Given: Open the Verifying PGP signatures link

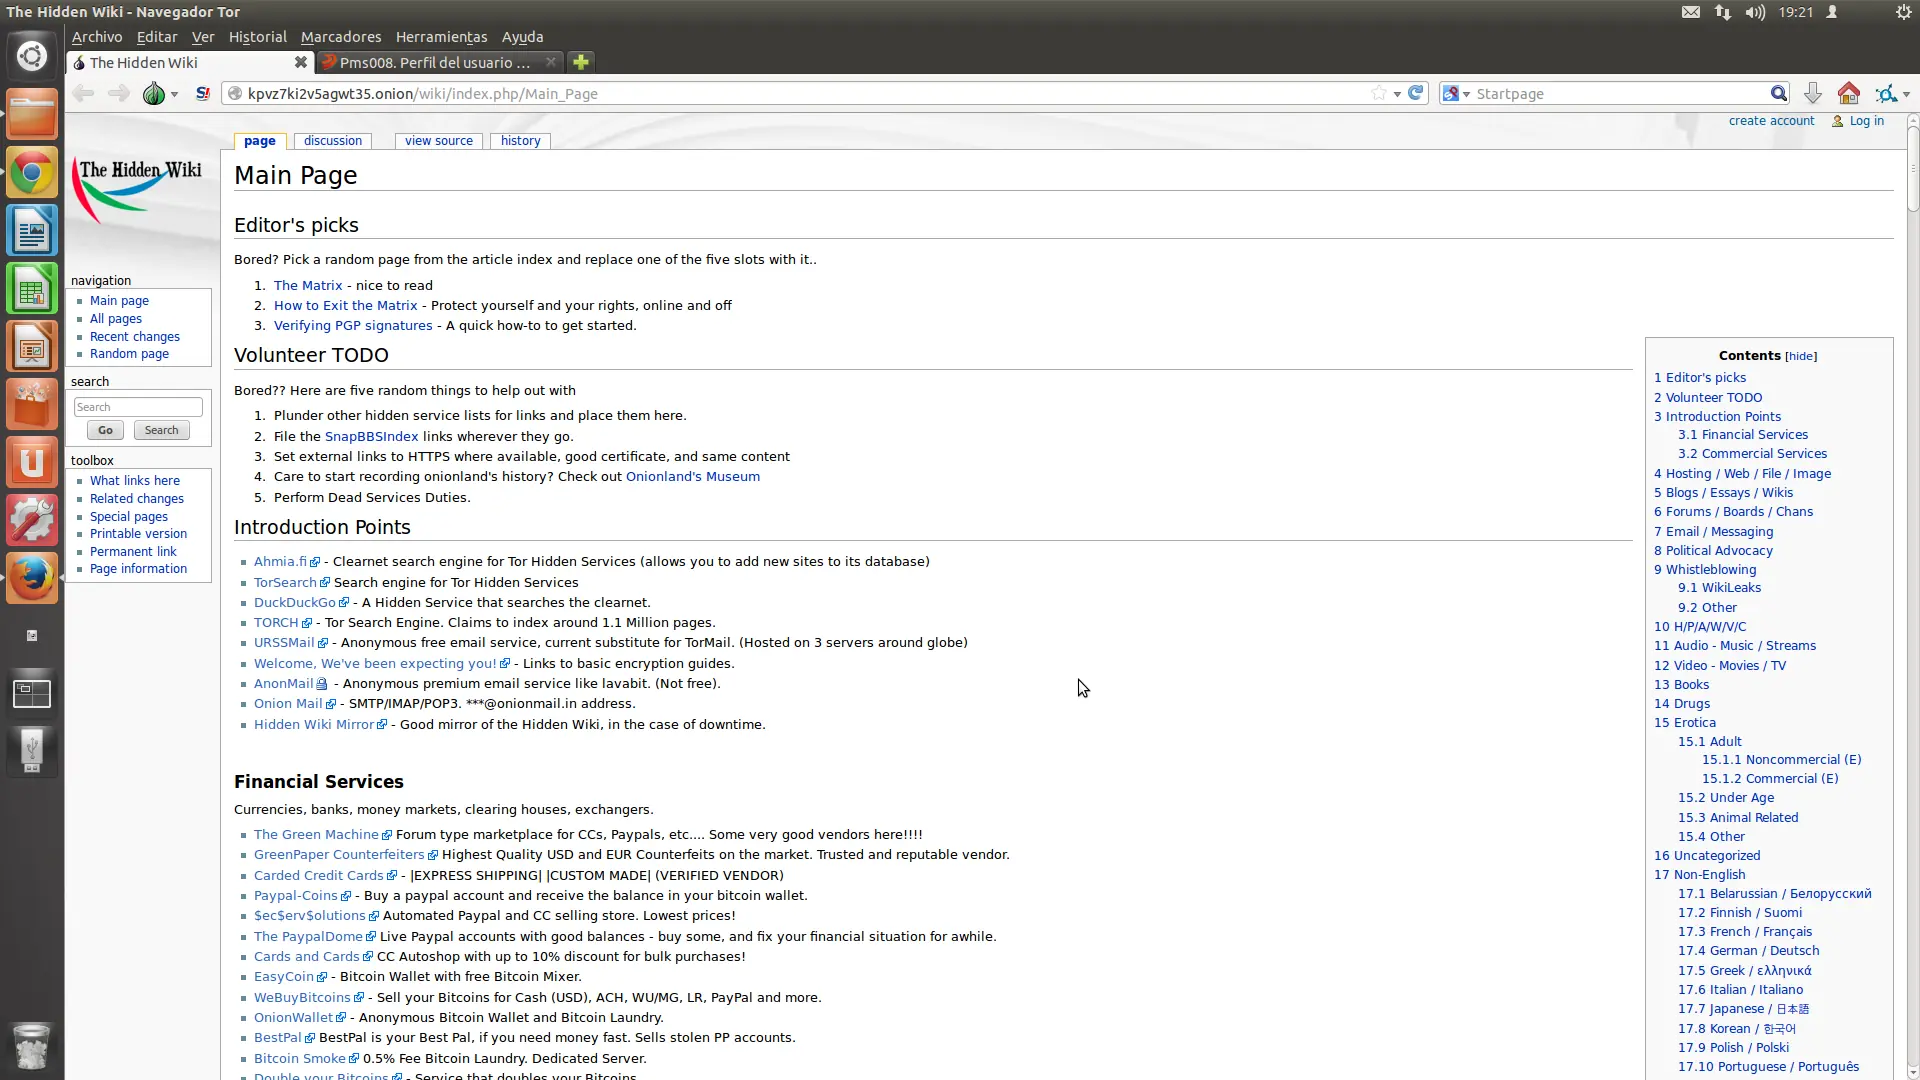Looking at the screenshot, I should click(x=353, y=326).
